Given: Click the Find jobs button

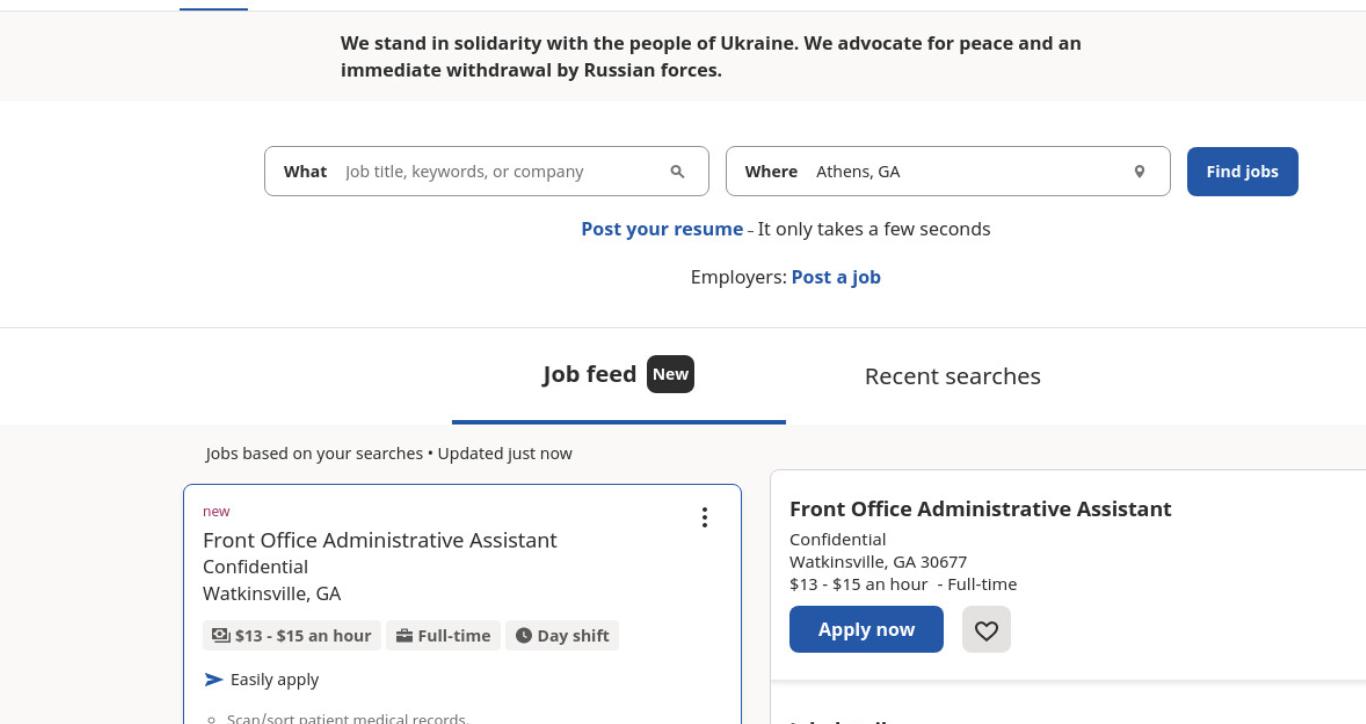Looking at the screenshot, I should pyautogui.click(x=1242, y=172).
